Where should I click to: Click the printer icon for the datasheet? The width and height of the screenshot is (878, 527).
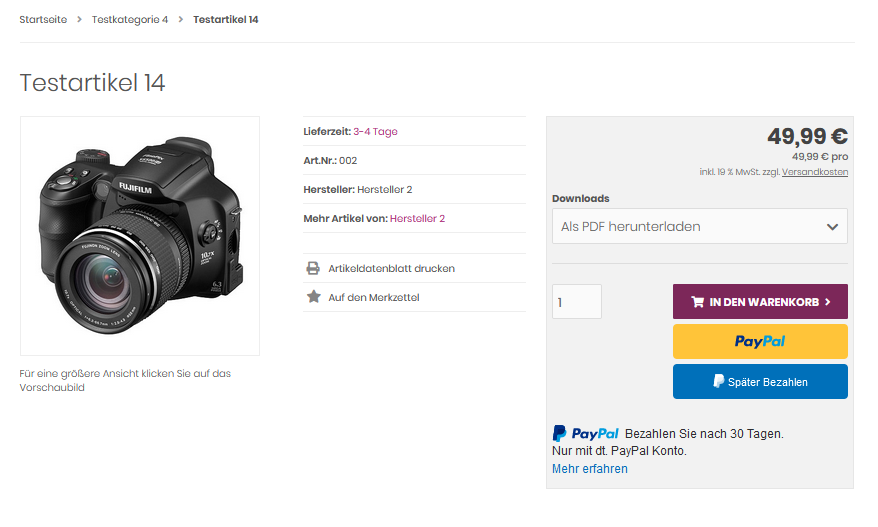[x=313, y=268]
